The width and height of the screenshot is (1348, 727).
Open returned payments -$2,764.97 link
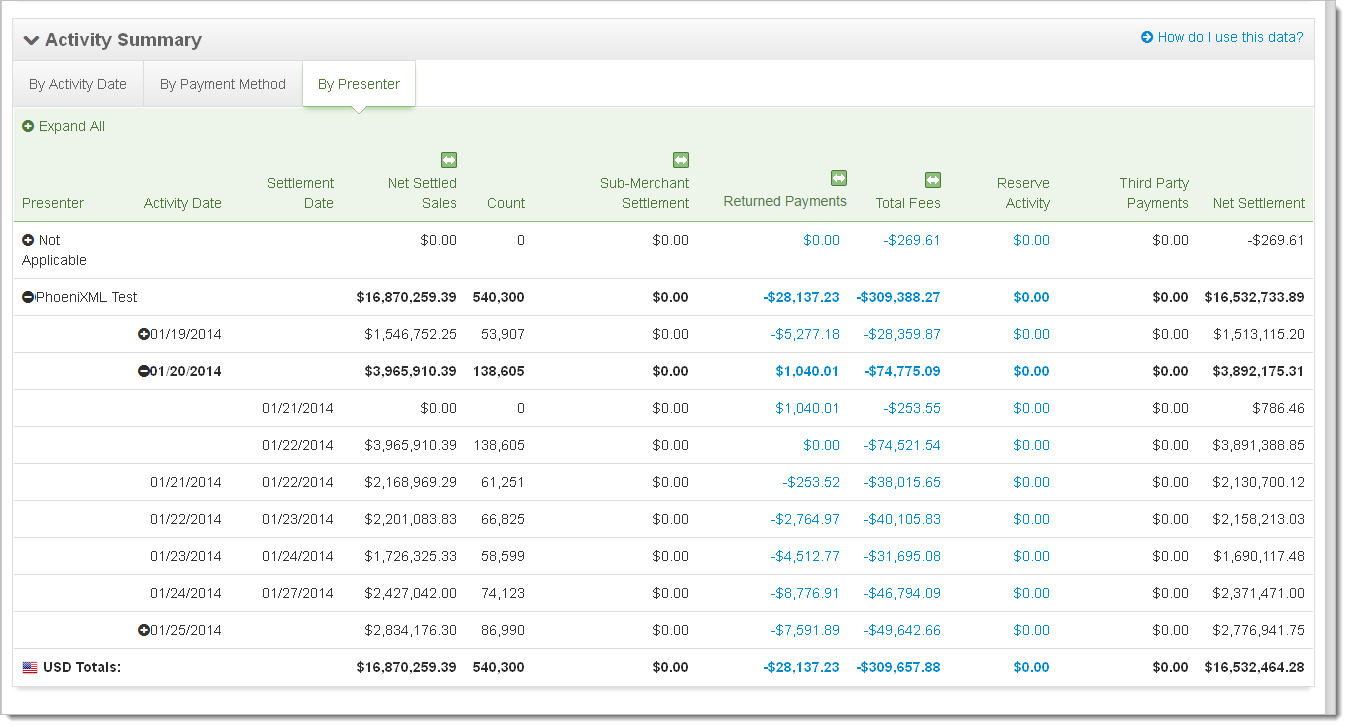point(805,519)
